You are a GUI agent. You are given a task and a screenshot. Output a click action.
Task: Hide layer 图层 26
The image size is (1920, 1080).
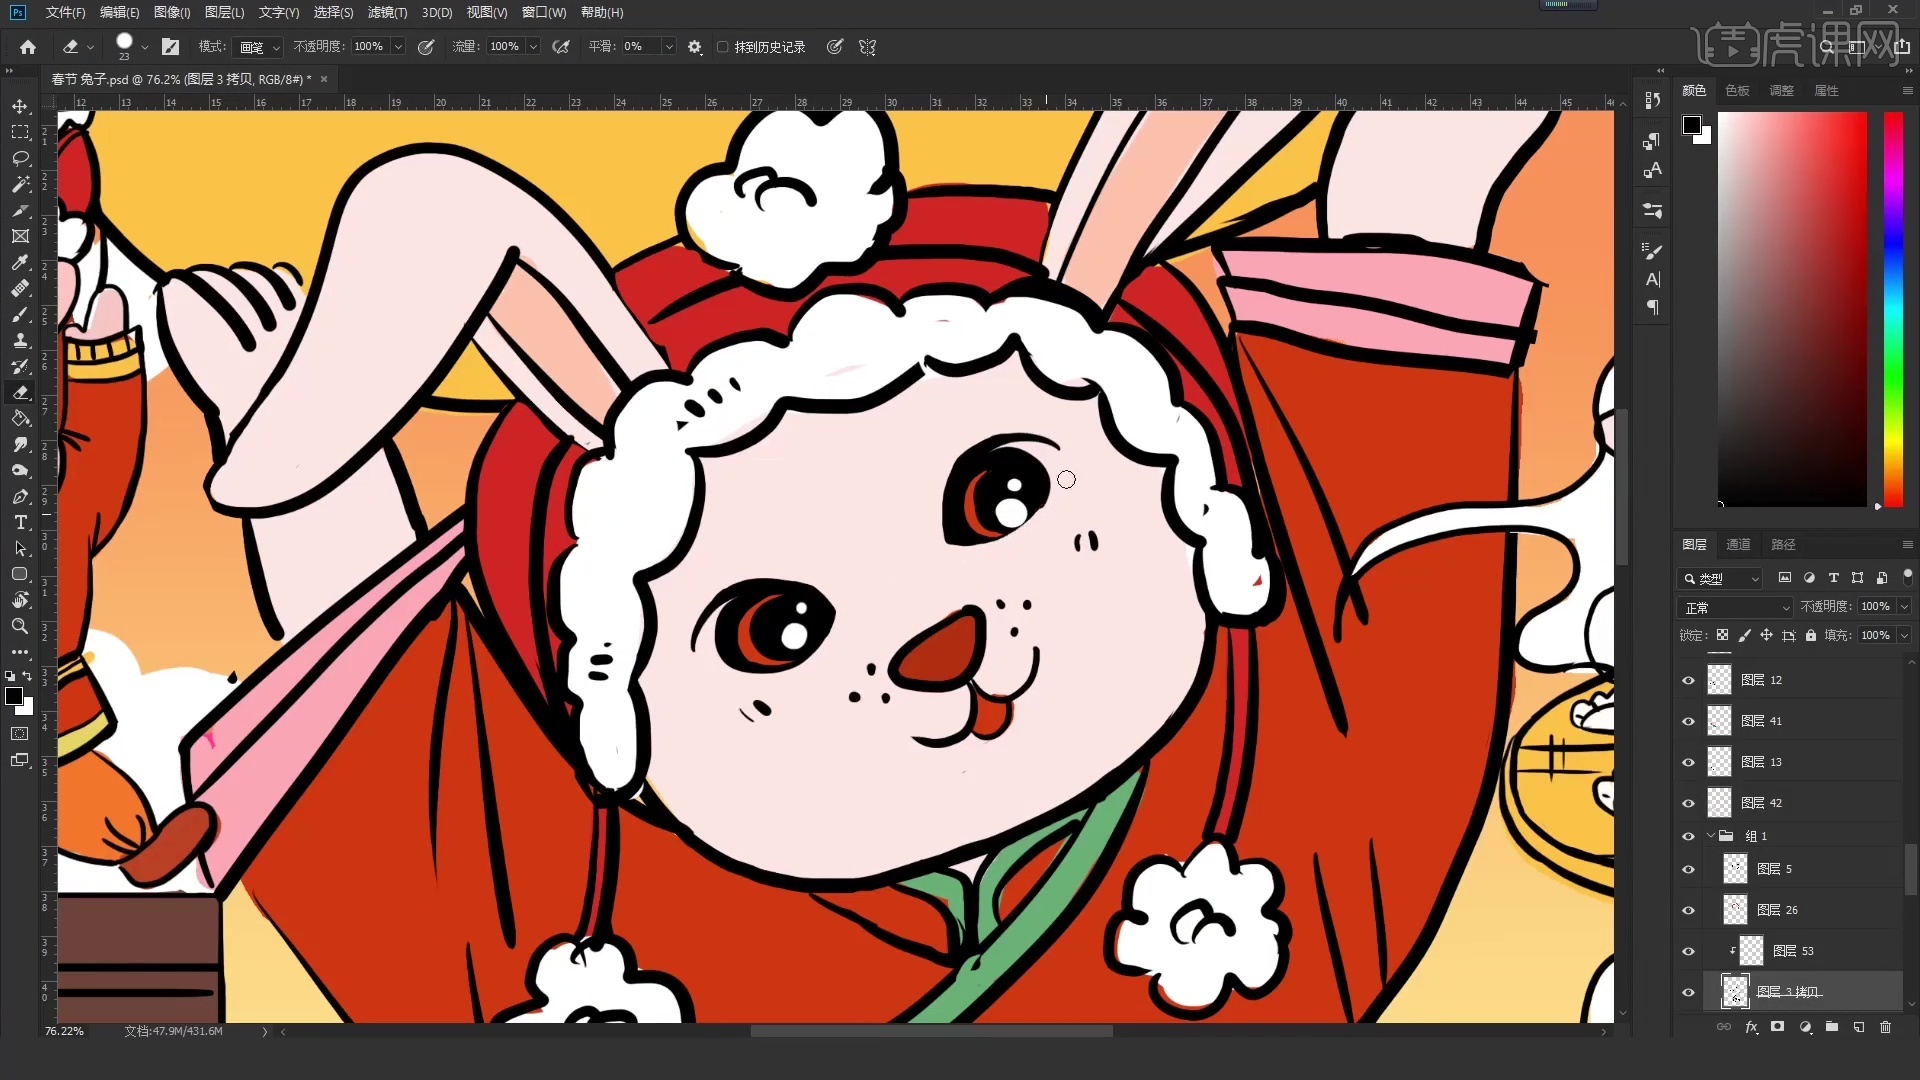tap(1688, 910)
